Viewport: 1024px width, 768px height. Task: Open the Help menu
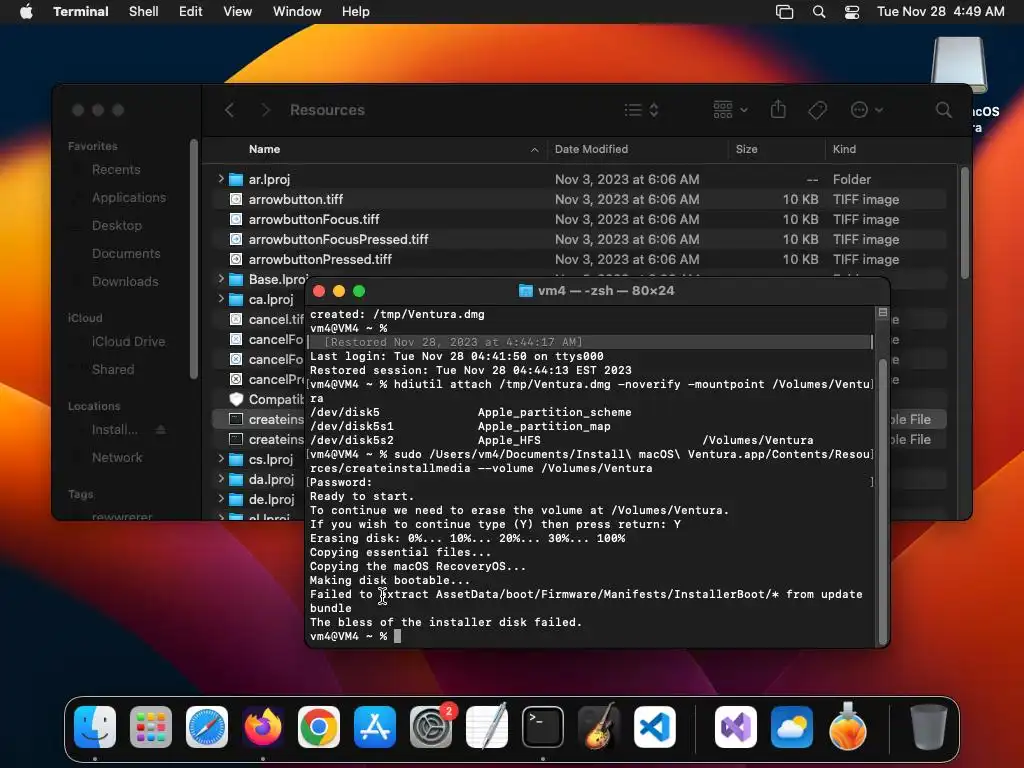coord(356,12)
